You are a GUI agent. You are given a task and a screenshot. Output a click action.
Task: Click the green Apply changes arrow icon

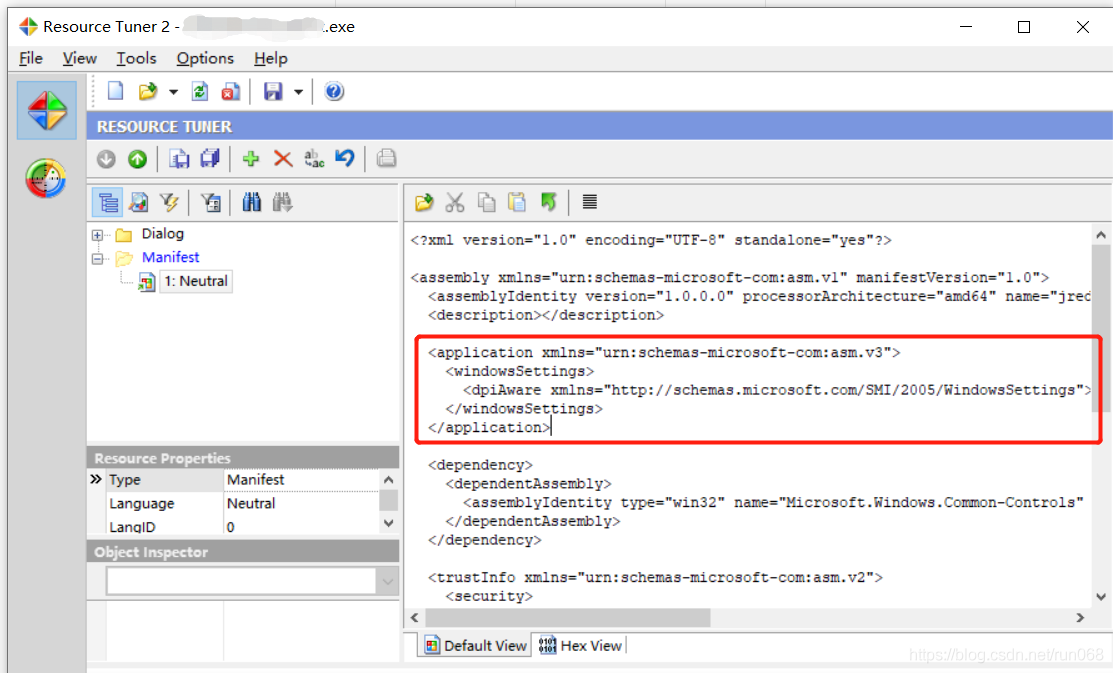pyautogui.click(x=549, y=202)
